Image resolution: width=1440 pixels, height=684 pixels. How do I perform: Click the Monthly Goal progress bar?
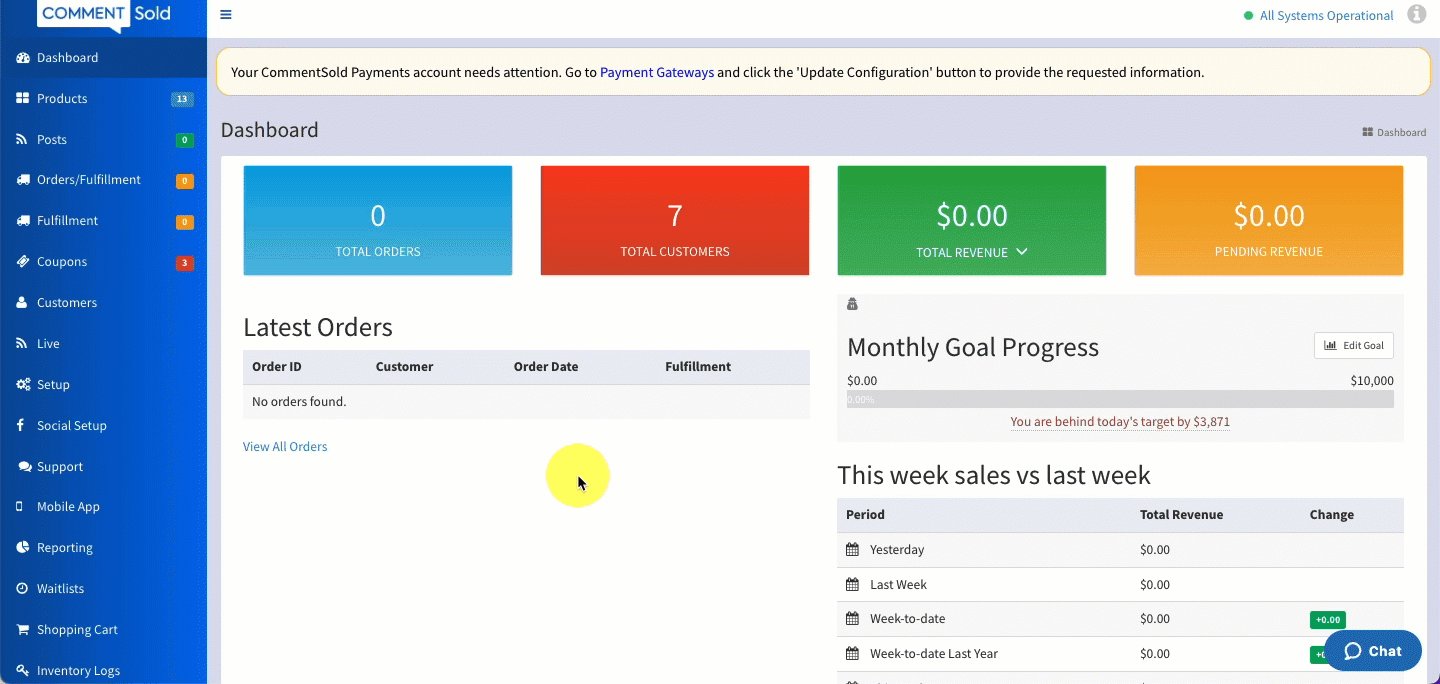[x=1120, y=399]
